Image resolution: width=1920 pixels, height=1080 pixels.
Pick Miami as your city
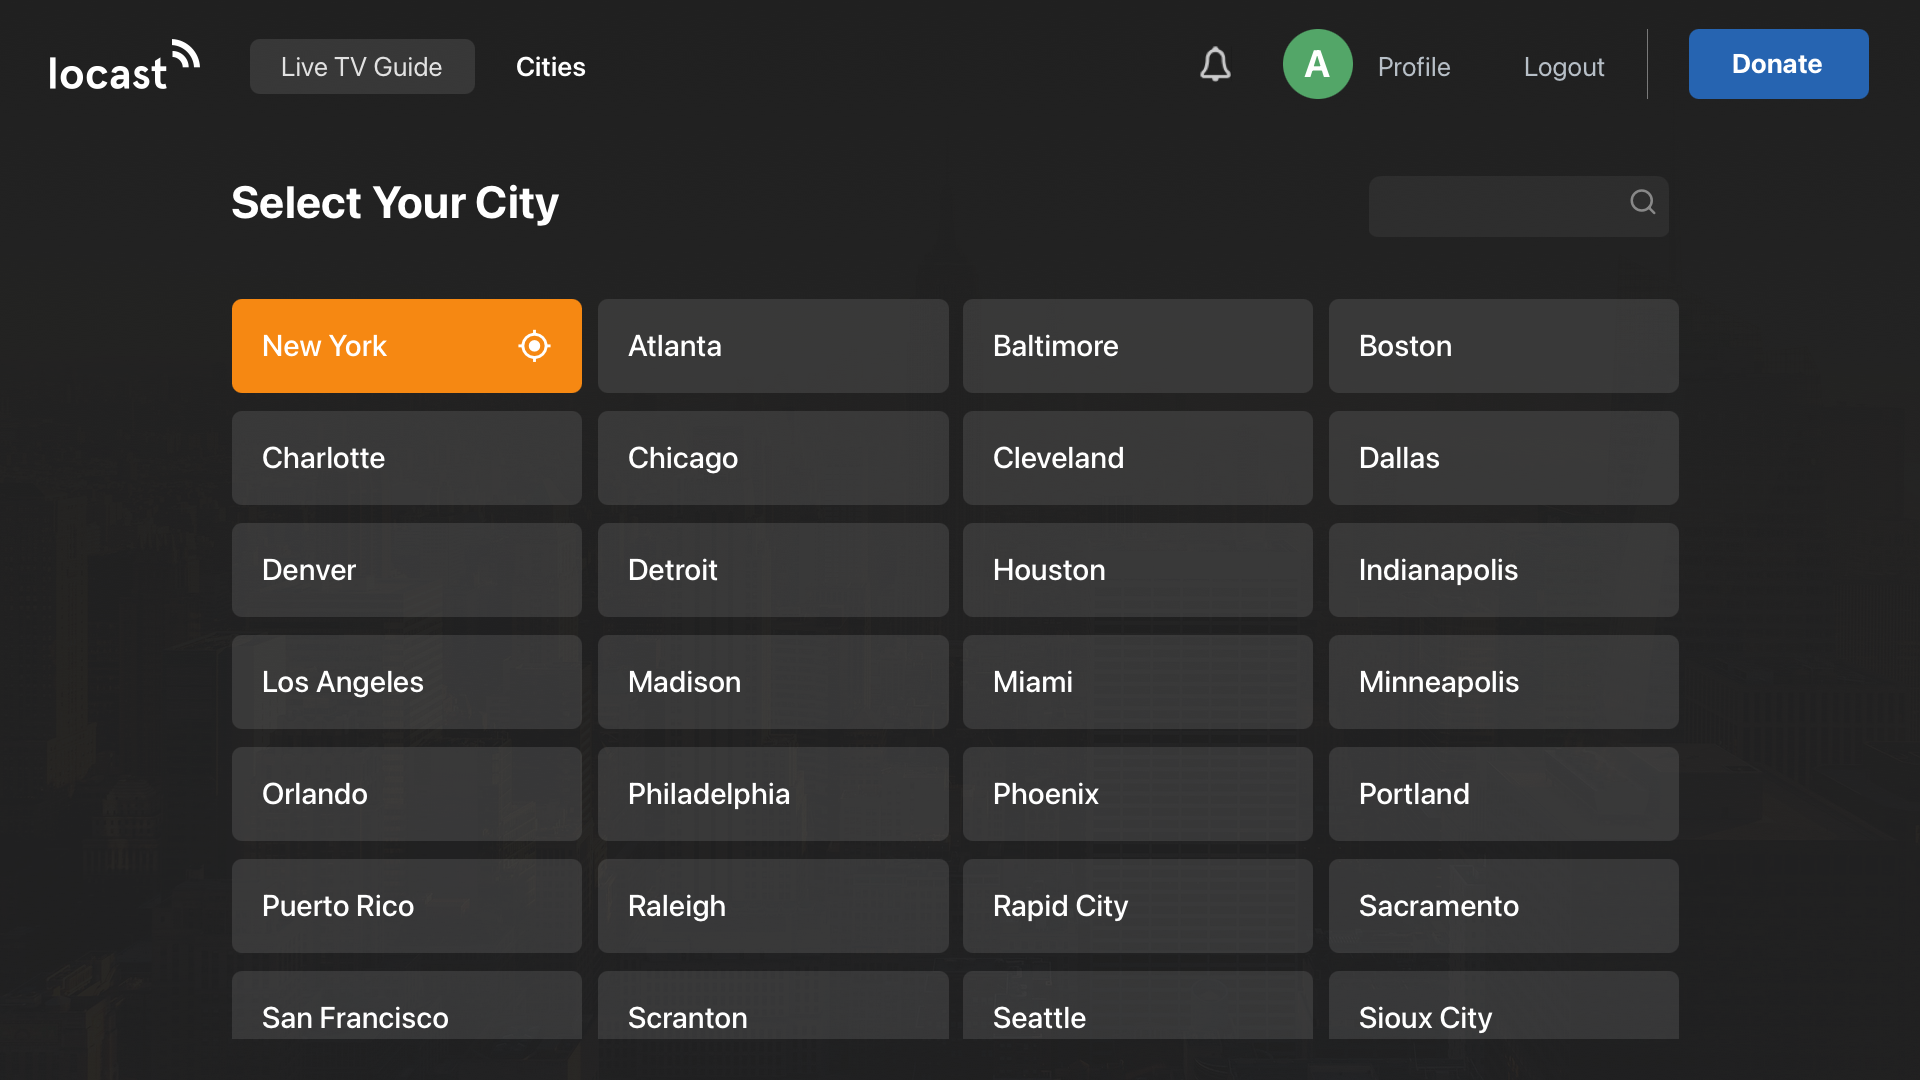[1137, 682]
